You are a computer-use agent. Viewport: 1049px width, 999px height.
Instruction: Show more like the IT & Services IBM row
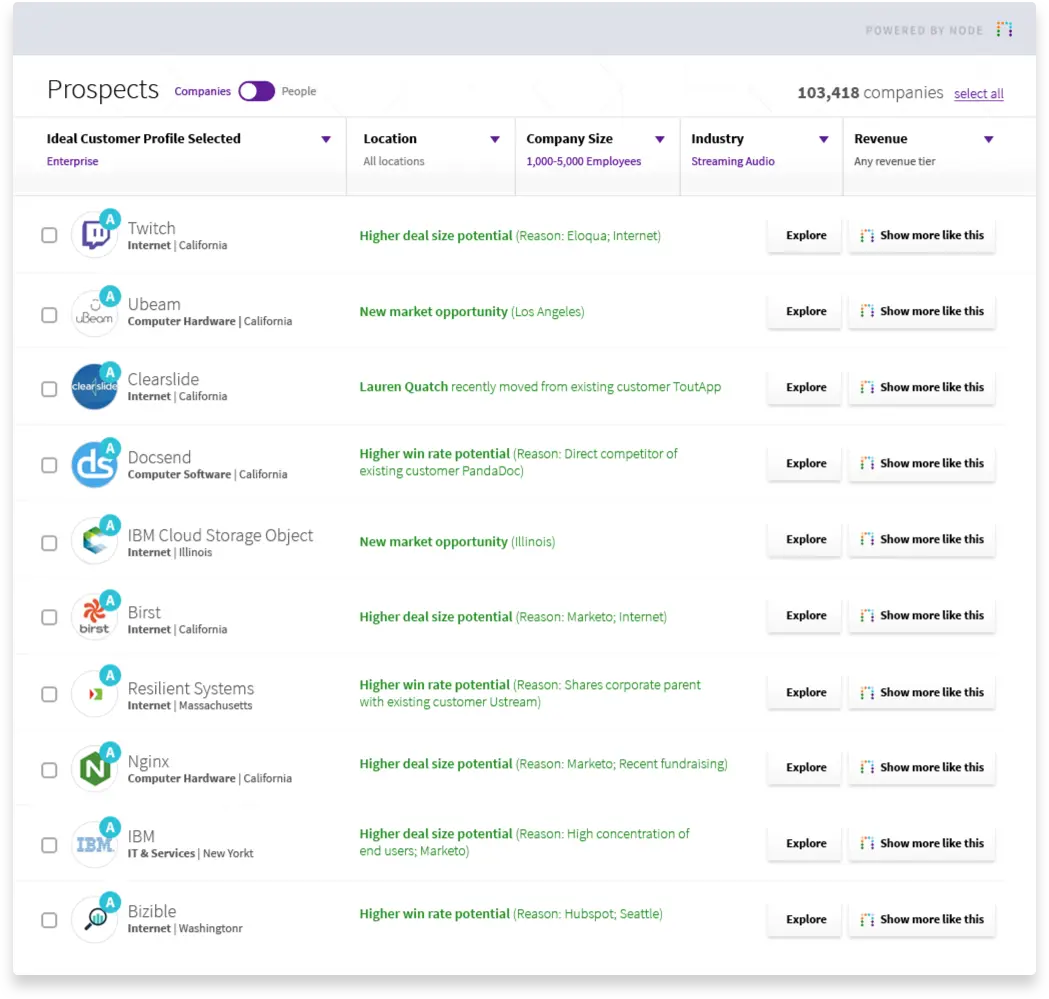922,844
